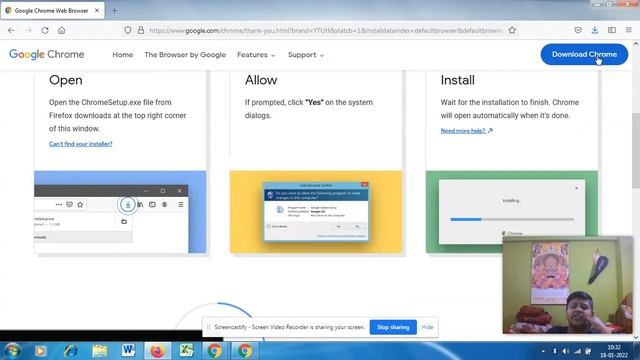The height and width of the screenshot is (360, 640).
Task: Click the Allow step dialog illustration
Action: 316,212
